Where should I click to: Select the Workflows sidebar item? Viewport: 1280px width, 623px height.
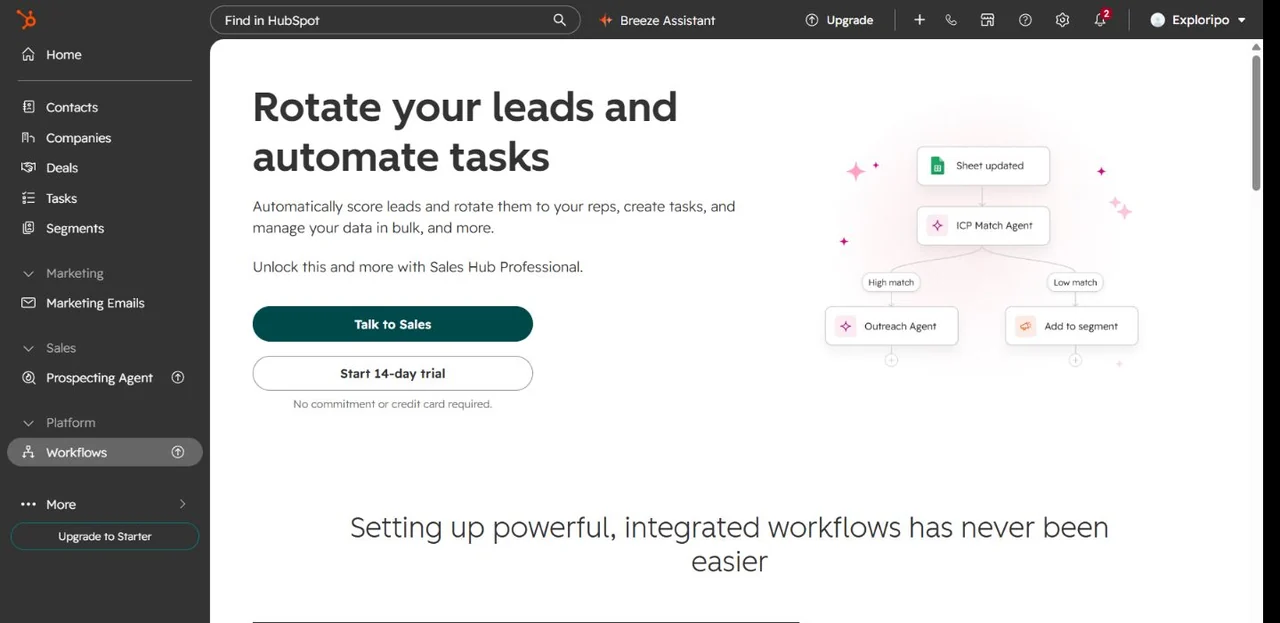pyautogui.click(x=105, y=452)
